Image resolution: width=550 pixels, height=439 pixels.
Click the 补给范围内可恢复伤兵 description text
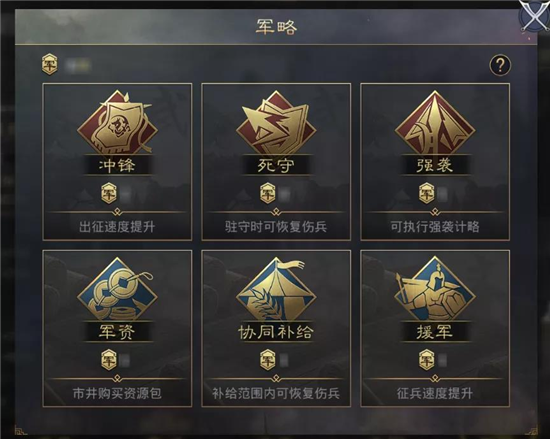point(276,393)
